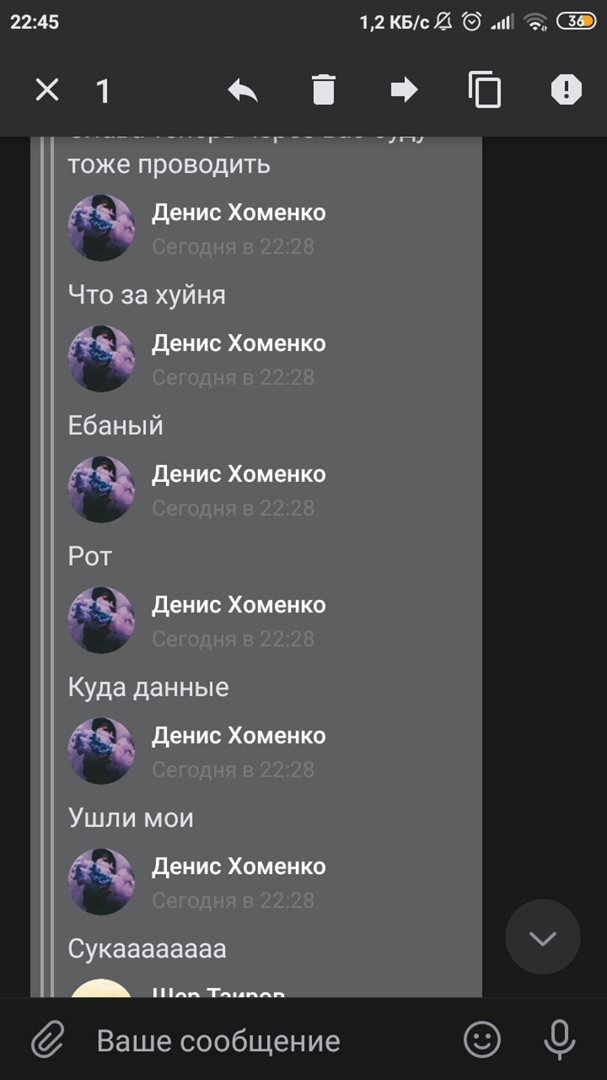Jump to latest messages with down chevron
Screen dimensions: 607x1080
tap(543, 937)
